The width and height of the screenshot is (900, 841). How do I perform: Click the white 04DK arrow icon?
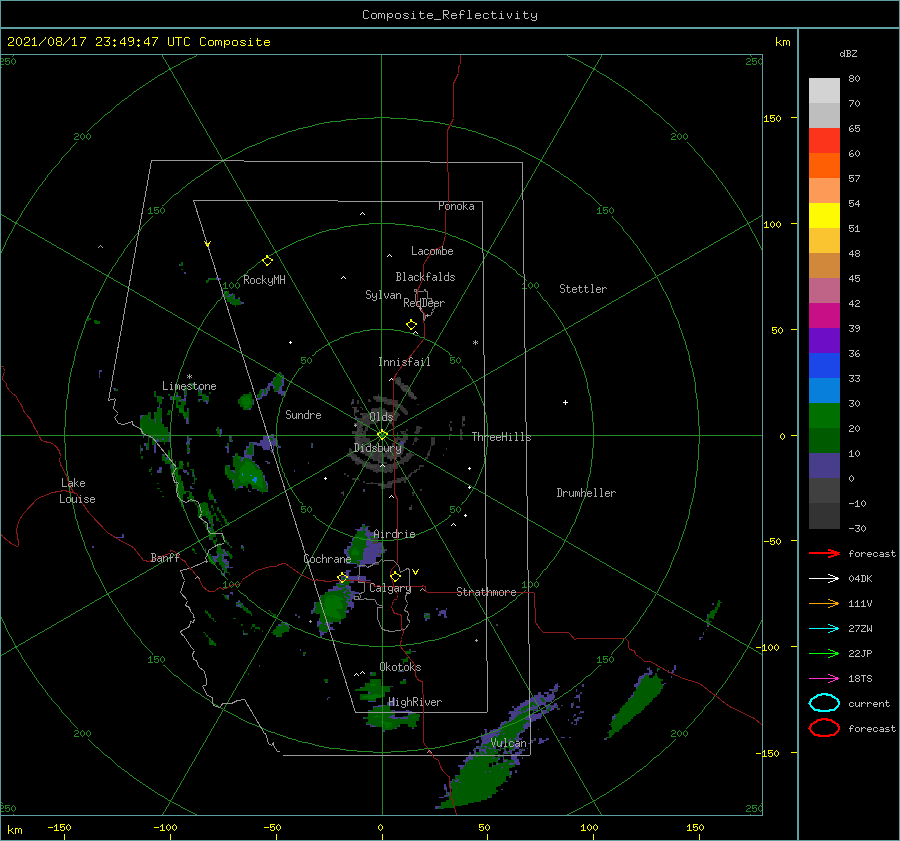click(824, 578)
